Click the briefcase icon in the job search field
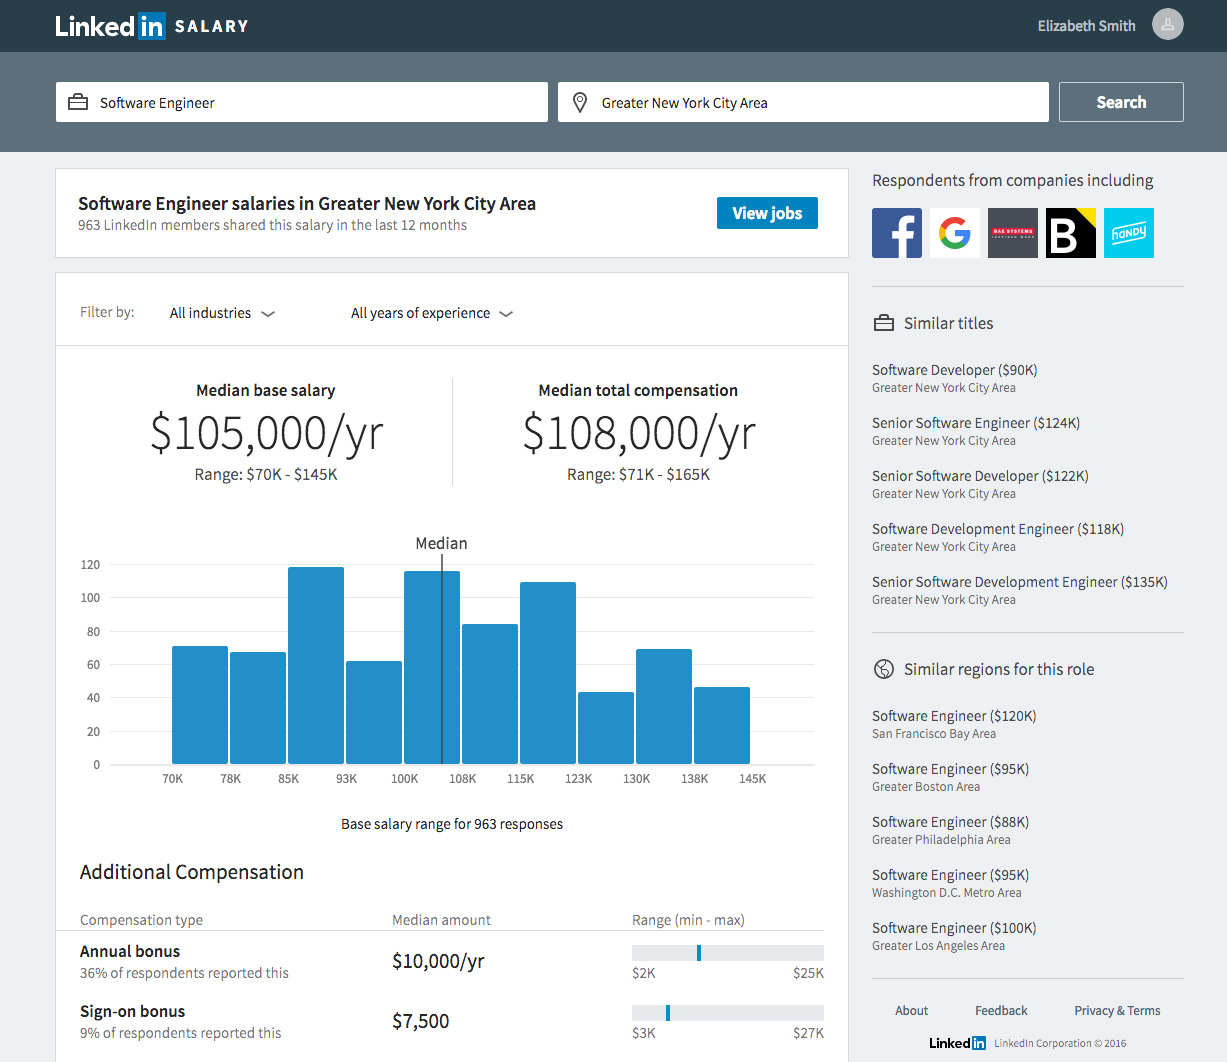This screenshot has width=1227, height=1062. pyautogui.click(x=78, y=101)
